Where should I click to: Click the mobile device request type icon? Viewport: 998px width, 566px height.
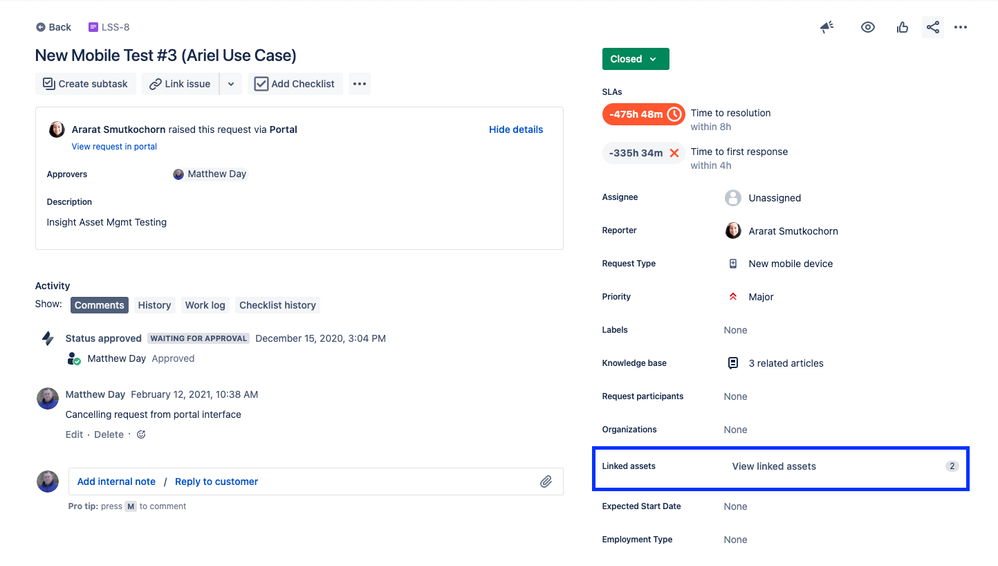[733, 264]
